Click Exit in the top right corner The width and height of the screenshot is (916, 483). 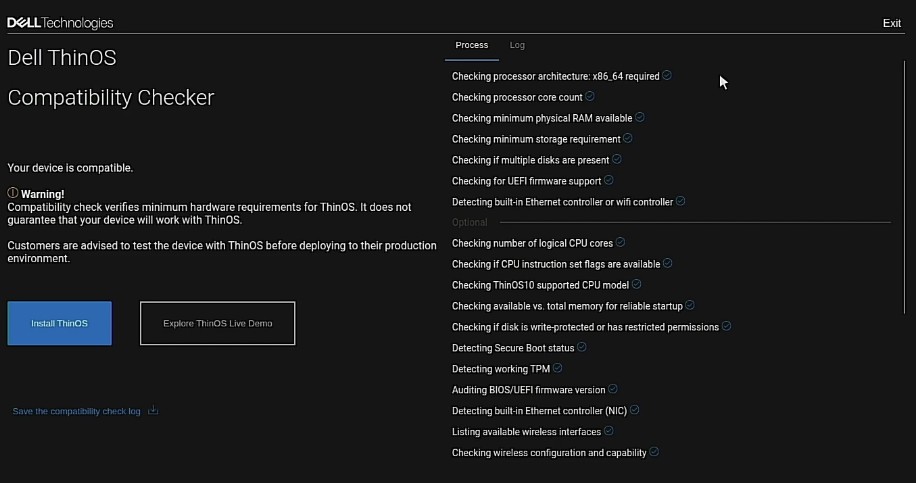[x=891, y=23]
